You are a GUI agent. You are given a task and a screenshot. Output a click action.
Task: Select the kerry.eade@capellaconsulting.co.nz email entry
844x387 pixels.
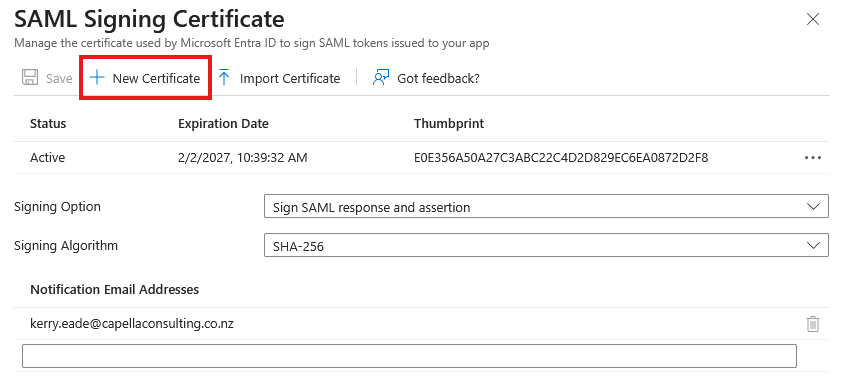click(x=132, y=324)
